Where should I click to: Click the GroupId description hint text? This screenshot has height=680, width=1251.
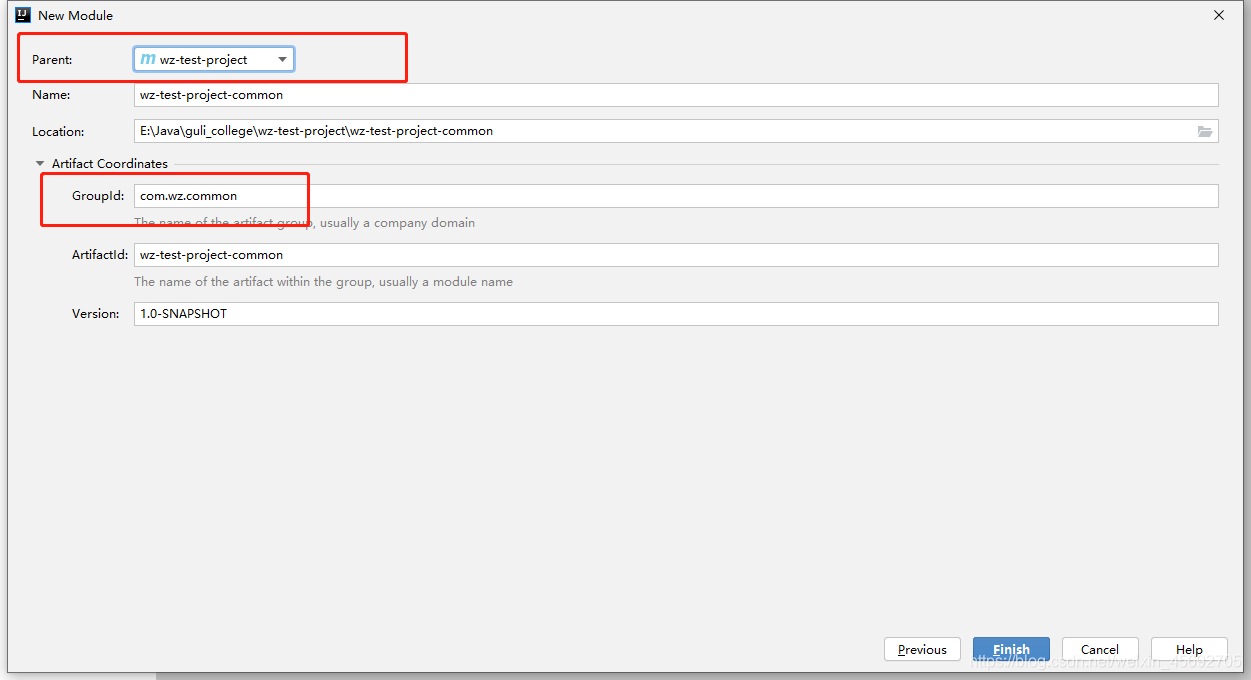pos(305,223)
